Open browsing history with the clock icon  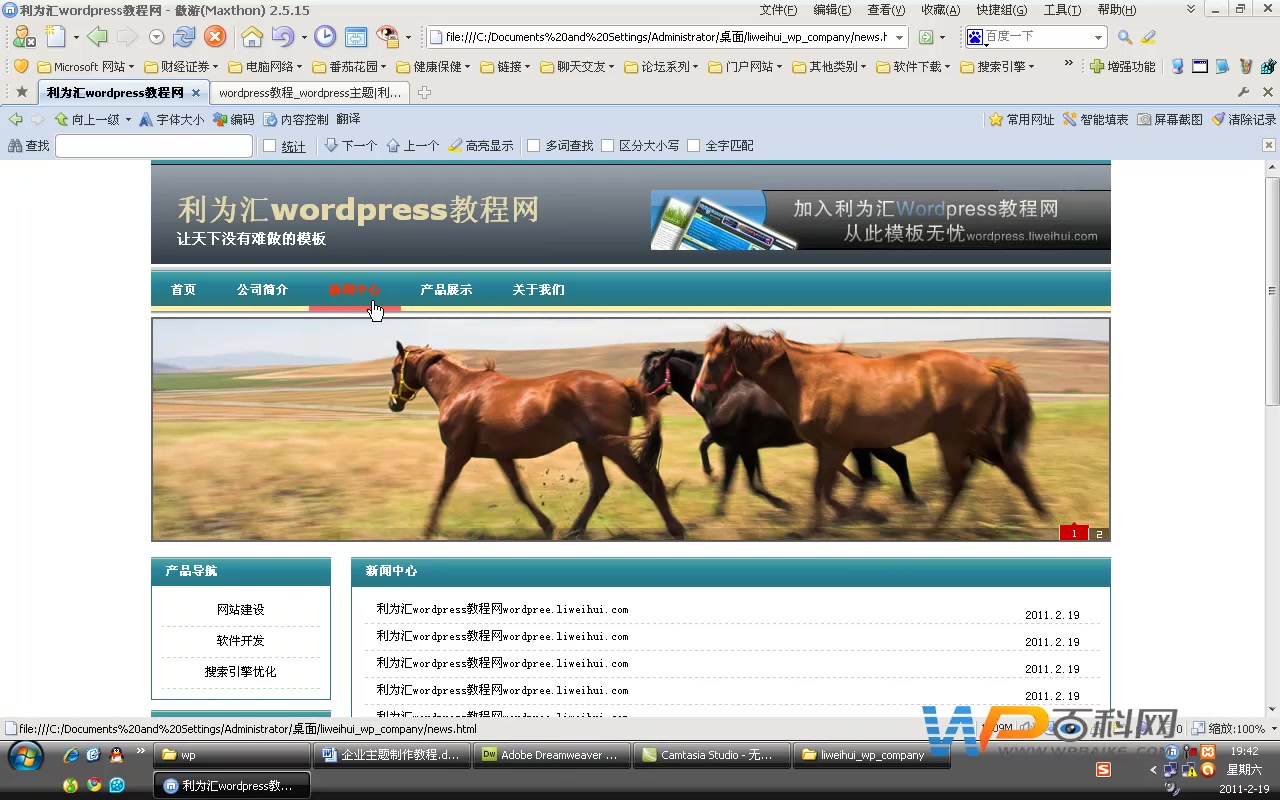326,37
